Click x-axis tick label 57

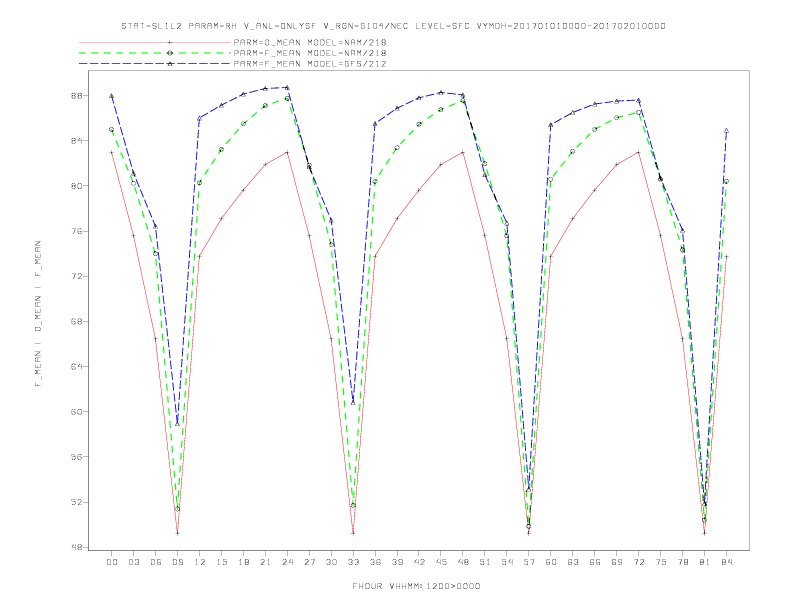[529, 562]
